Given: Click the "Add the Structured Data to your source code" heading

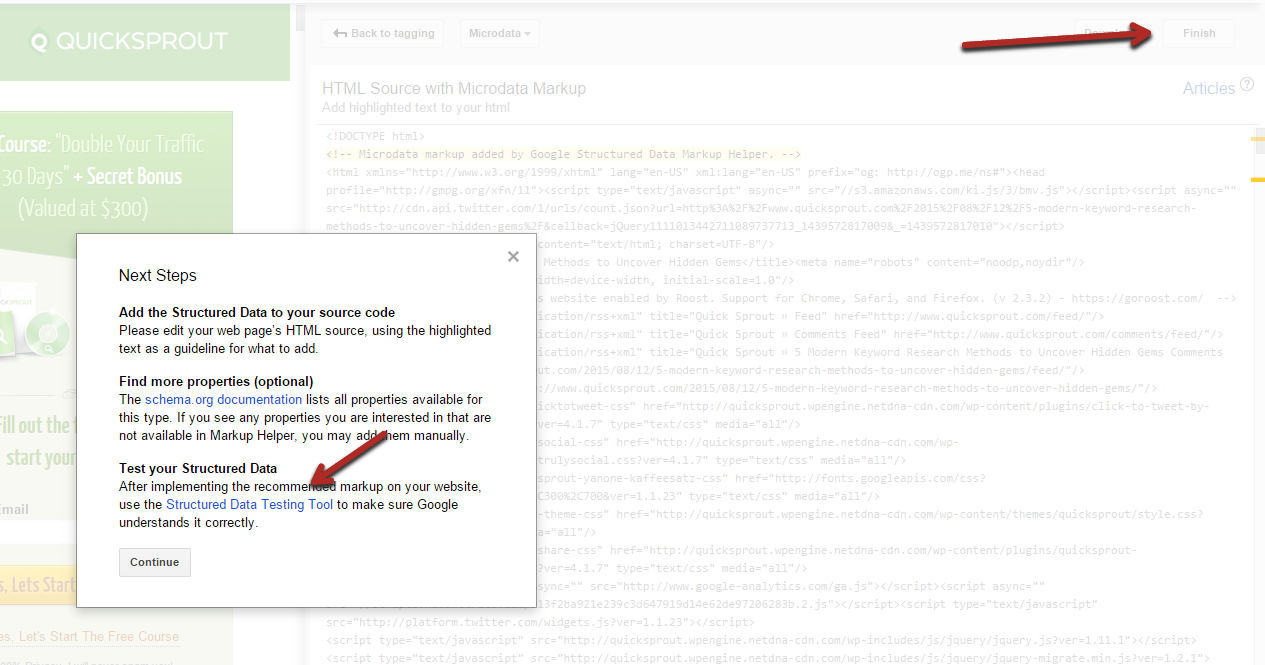Looking at the screenshot, I should pos(257,313).
